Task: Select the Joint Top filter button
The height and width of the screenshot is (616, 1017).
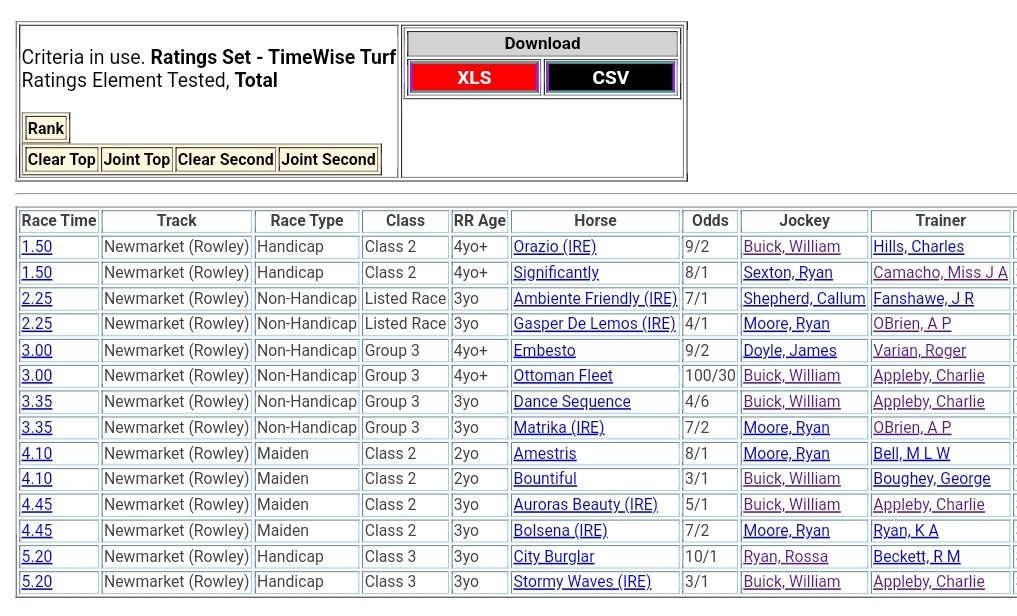Action: pyautogui.click(x=137, y=159)
